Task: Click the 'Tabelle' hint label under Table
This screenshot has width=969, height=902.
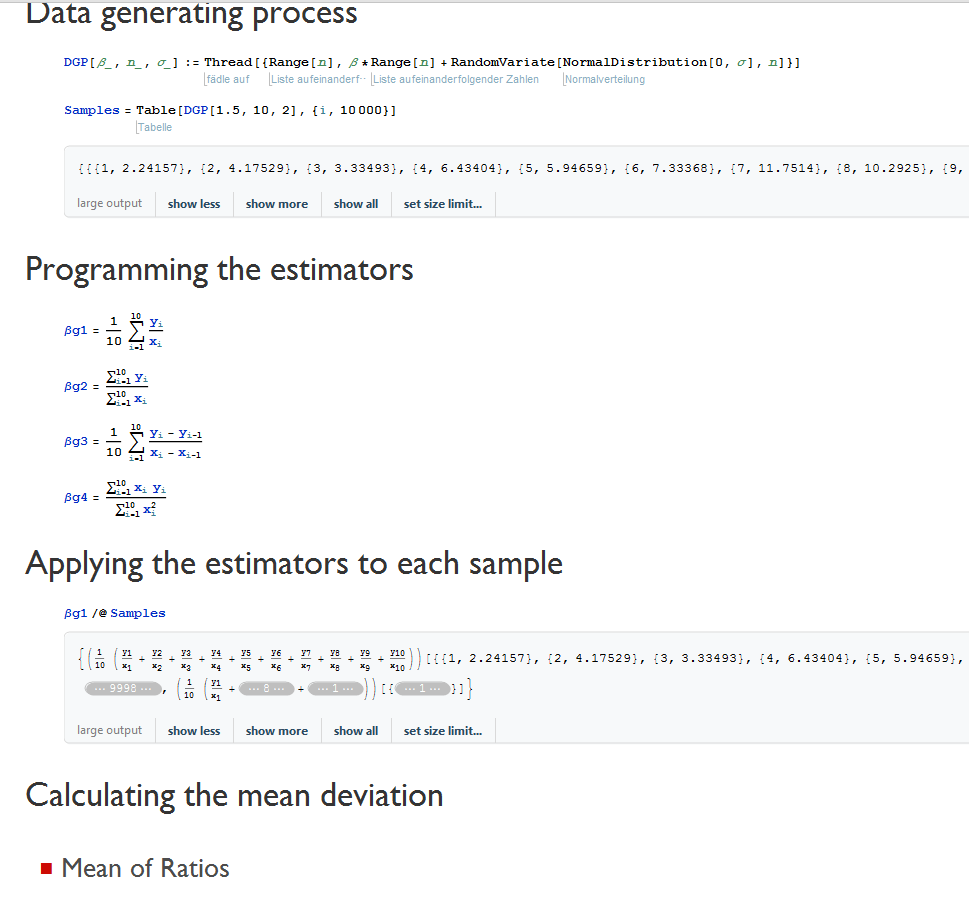Action: click(x=154, y=127)
